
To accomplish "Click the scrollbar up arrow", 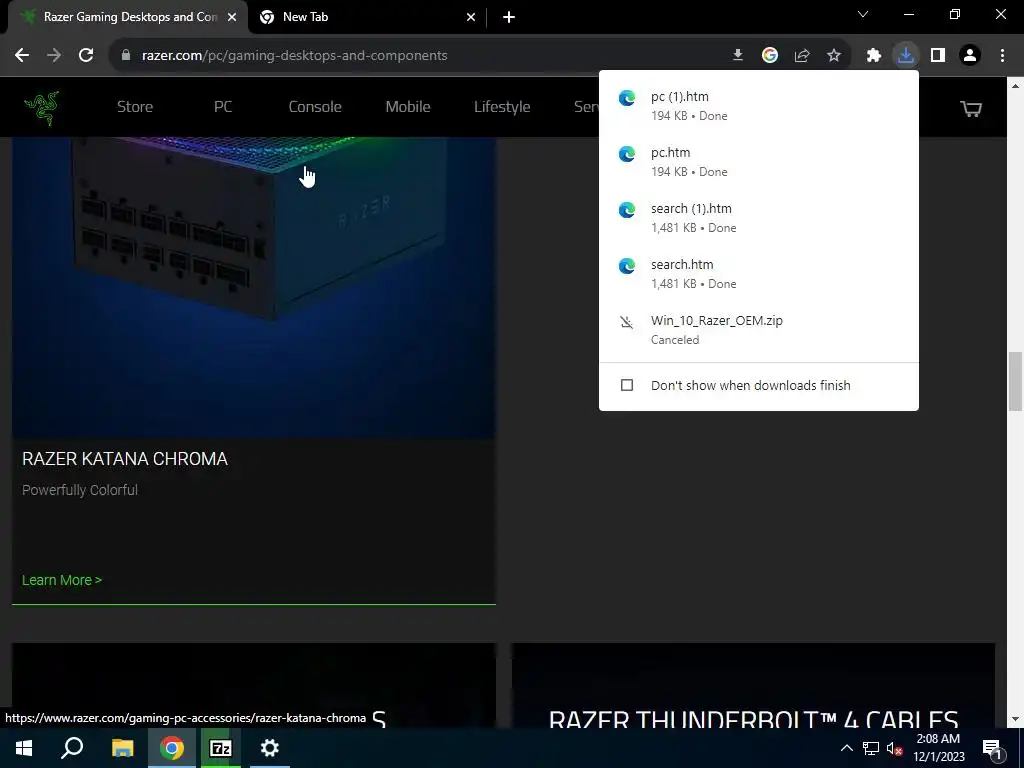I will pyautogui.click(x=1016, y=86).
